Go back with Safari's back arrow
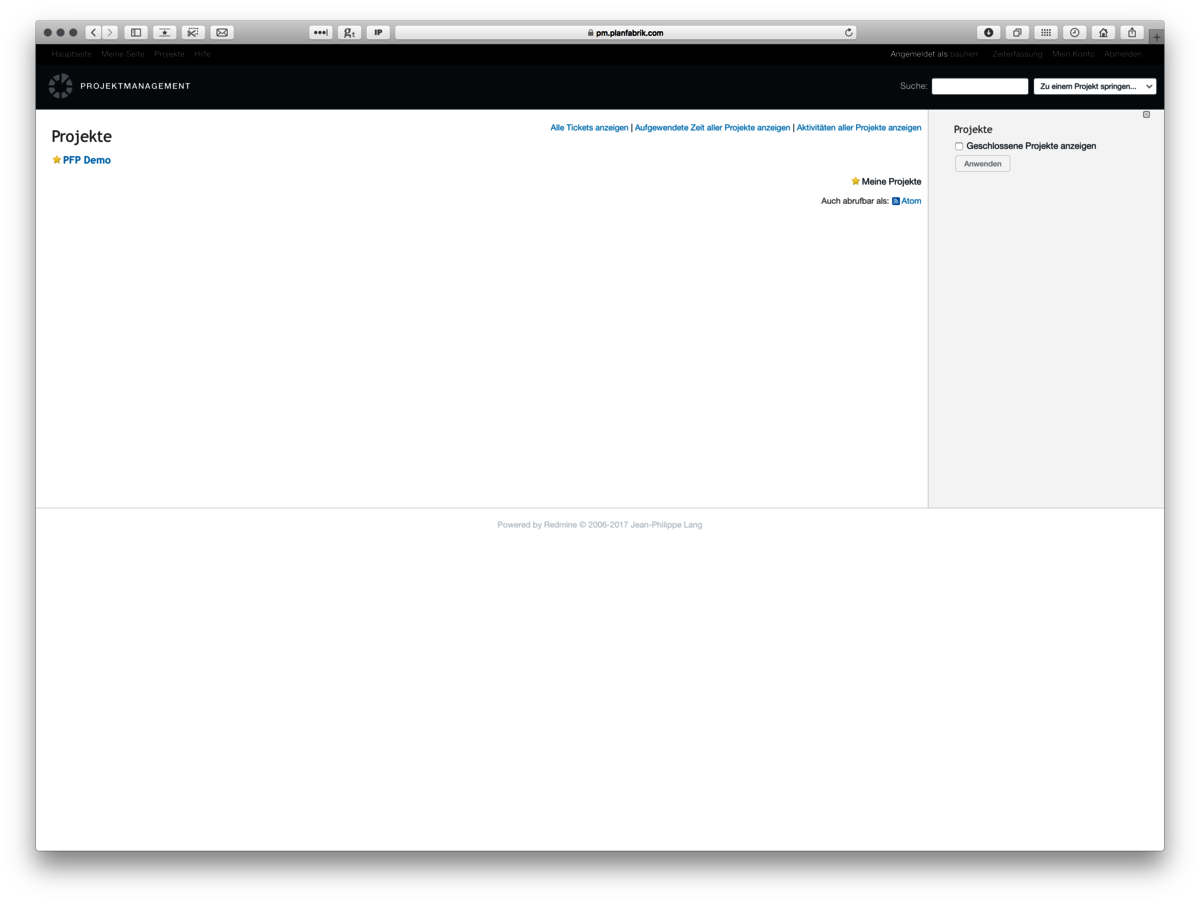Image resolution: width=1200 pixels, height=902 pixels. tap(94, 33)
